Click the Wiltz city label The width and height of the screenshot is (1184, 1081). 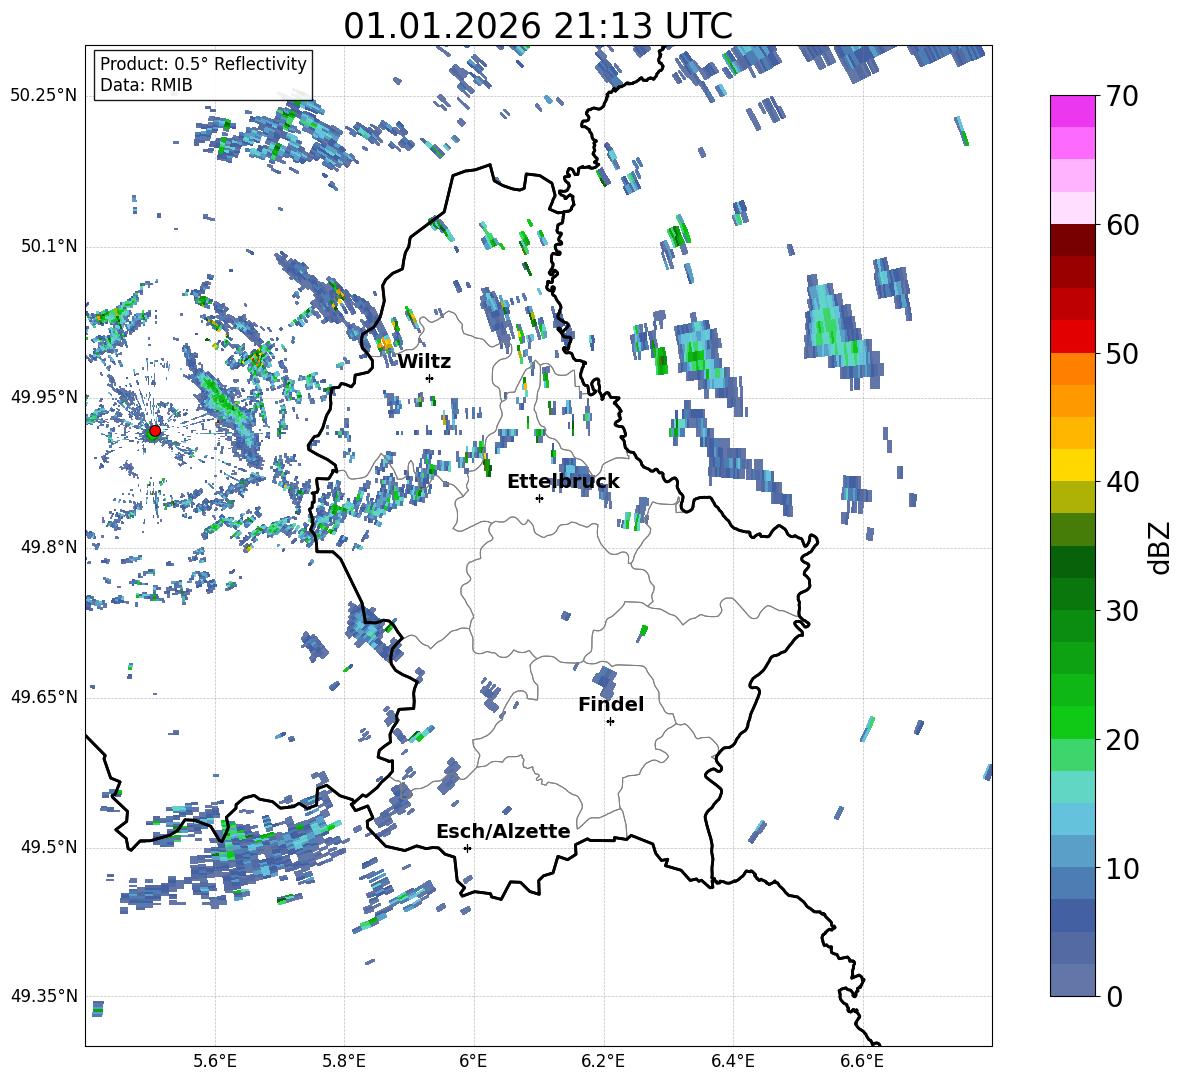click(424, 361)
